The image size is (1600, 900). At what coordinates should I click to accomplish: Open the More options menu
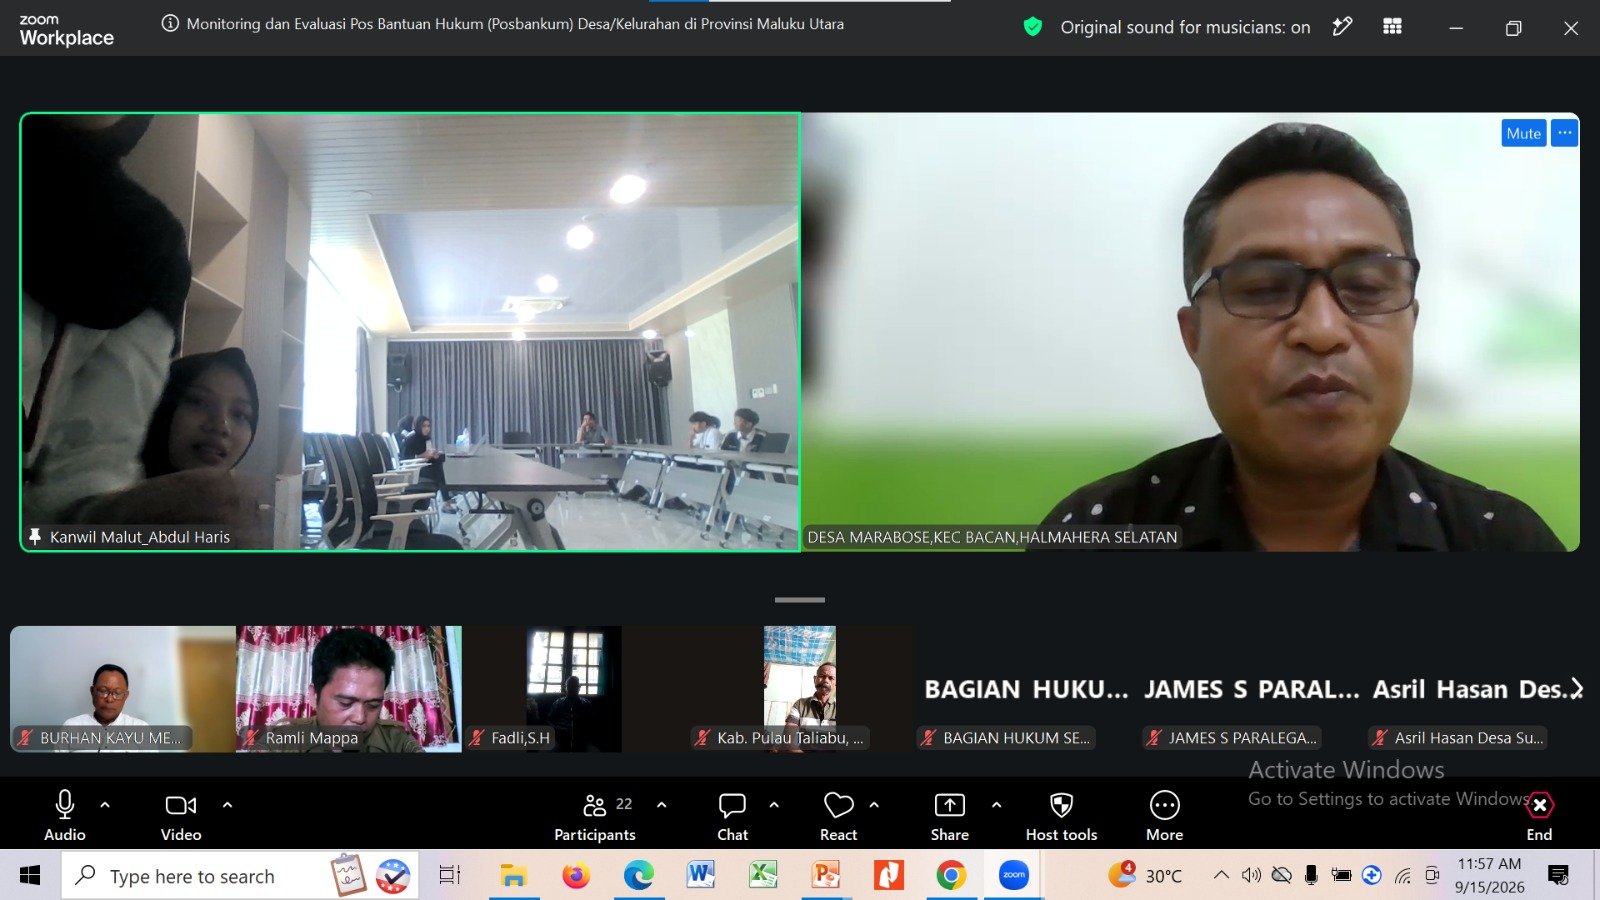click(1164, 815)
